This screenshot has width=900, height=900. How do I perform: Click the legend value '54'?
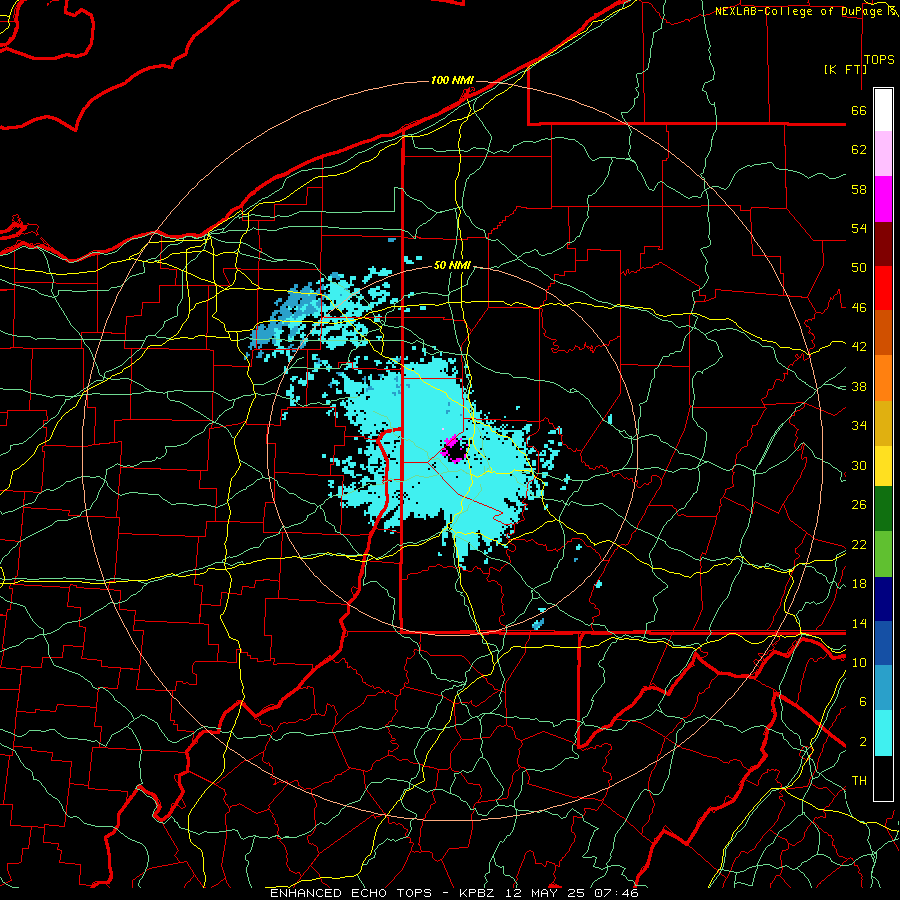coord(859,228)
